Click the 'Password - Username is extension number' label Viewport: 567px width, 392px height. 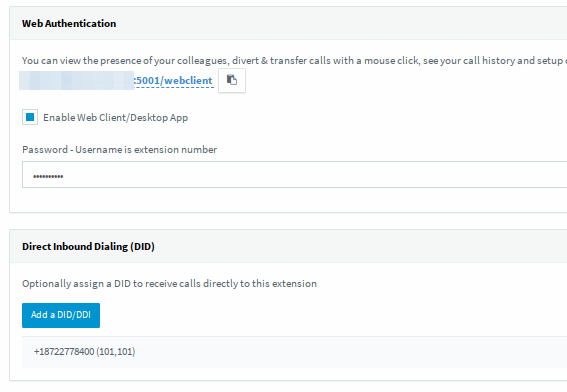click(119, 150)
